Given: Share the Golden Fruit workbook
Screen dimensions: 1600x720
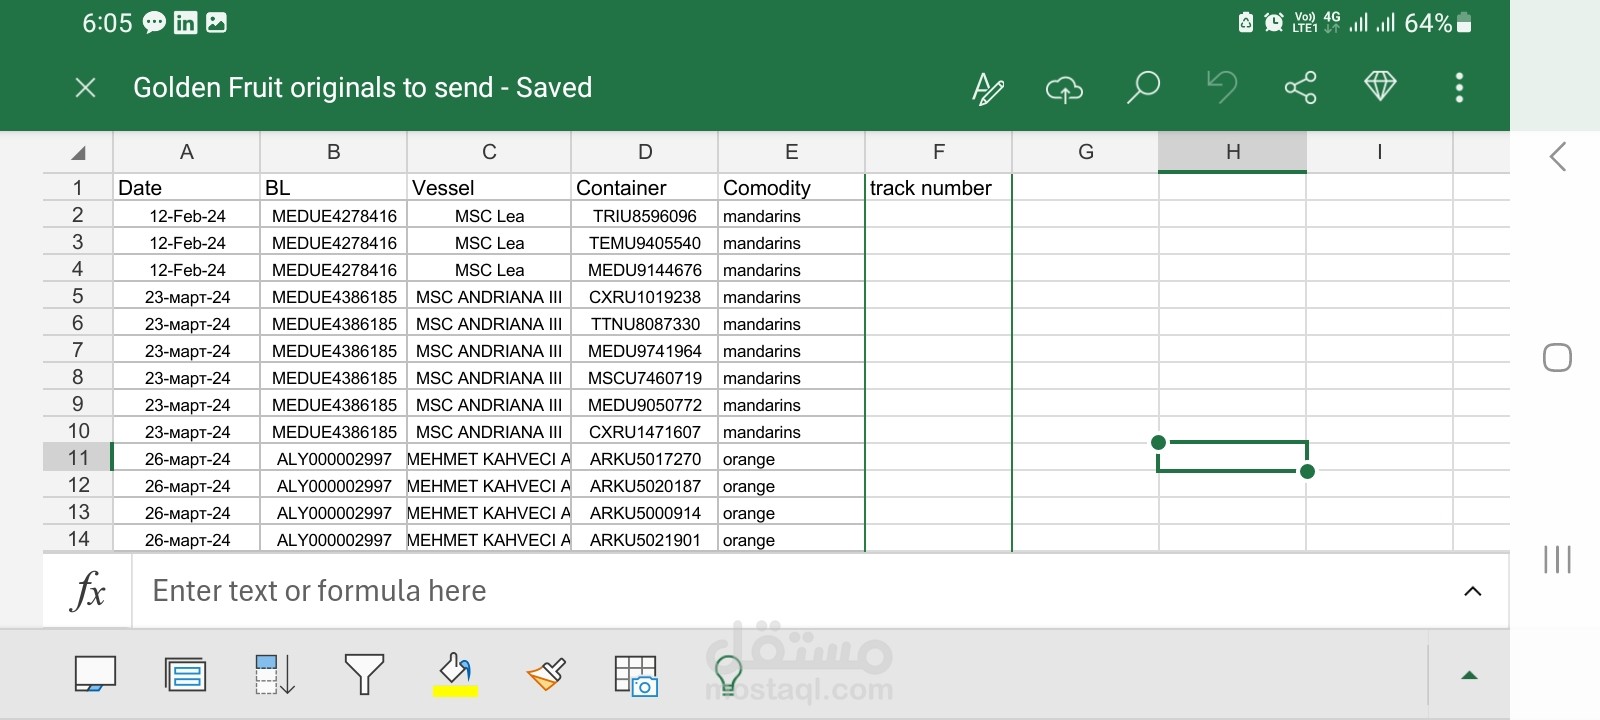Looking at the screenshot, I should click(x=1300, y=88).
